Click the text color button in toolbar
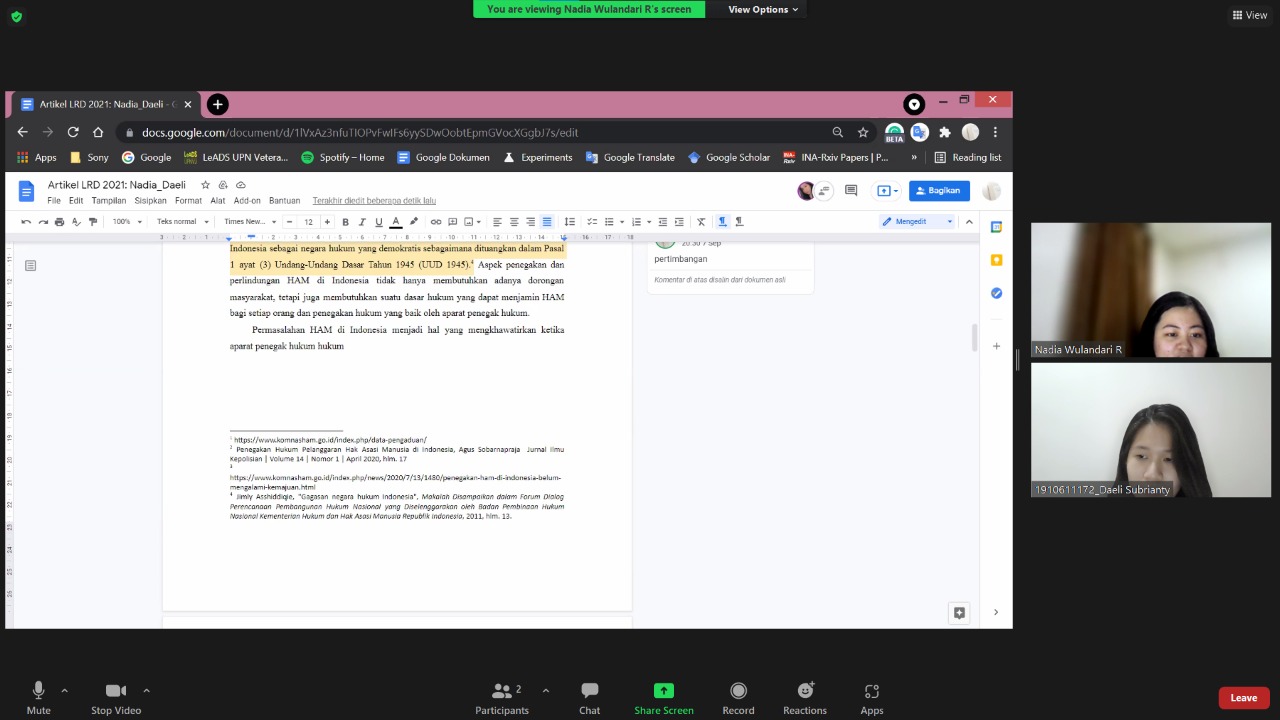1280x720 pixels. click(x=396, y=222)
